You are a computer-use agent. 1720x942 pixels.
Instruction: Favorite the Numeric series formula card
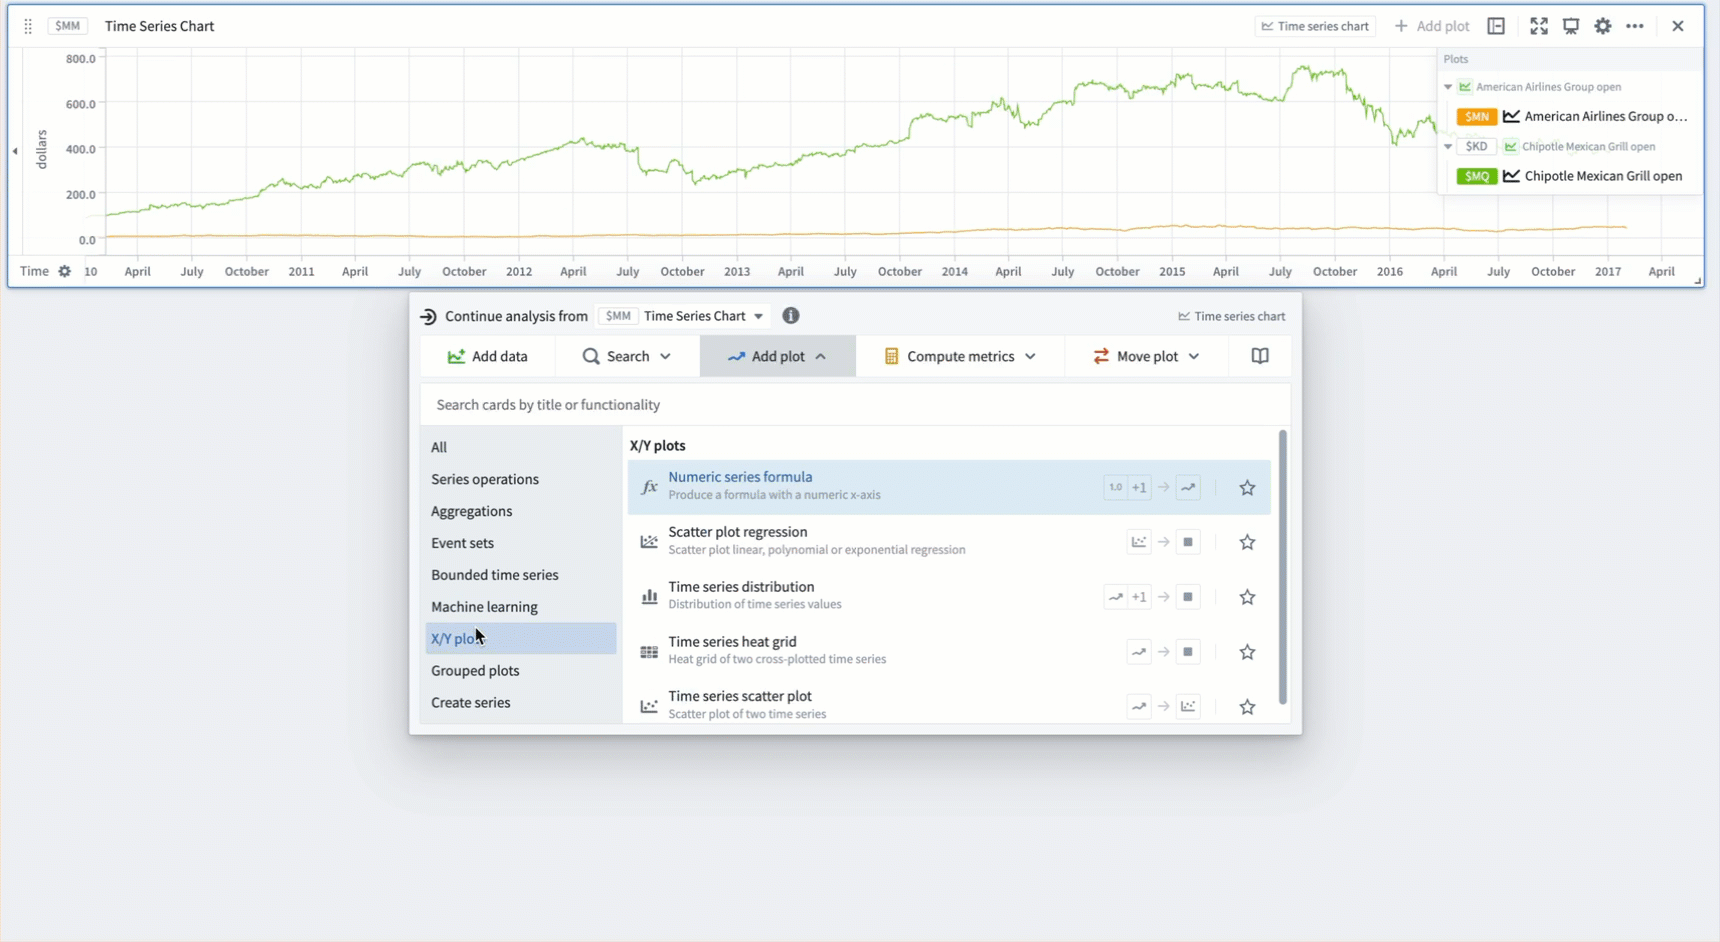tap(1247, 488)
